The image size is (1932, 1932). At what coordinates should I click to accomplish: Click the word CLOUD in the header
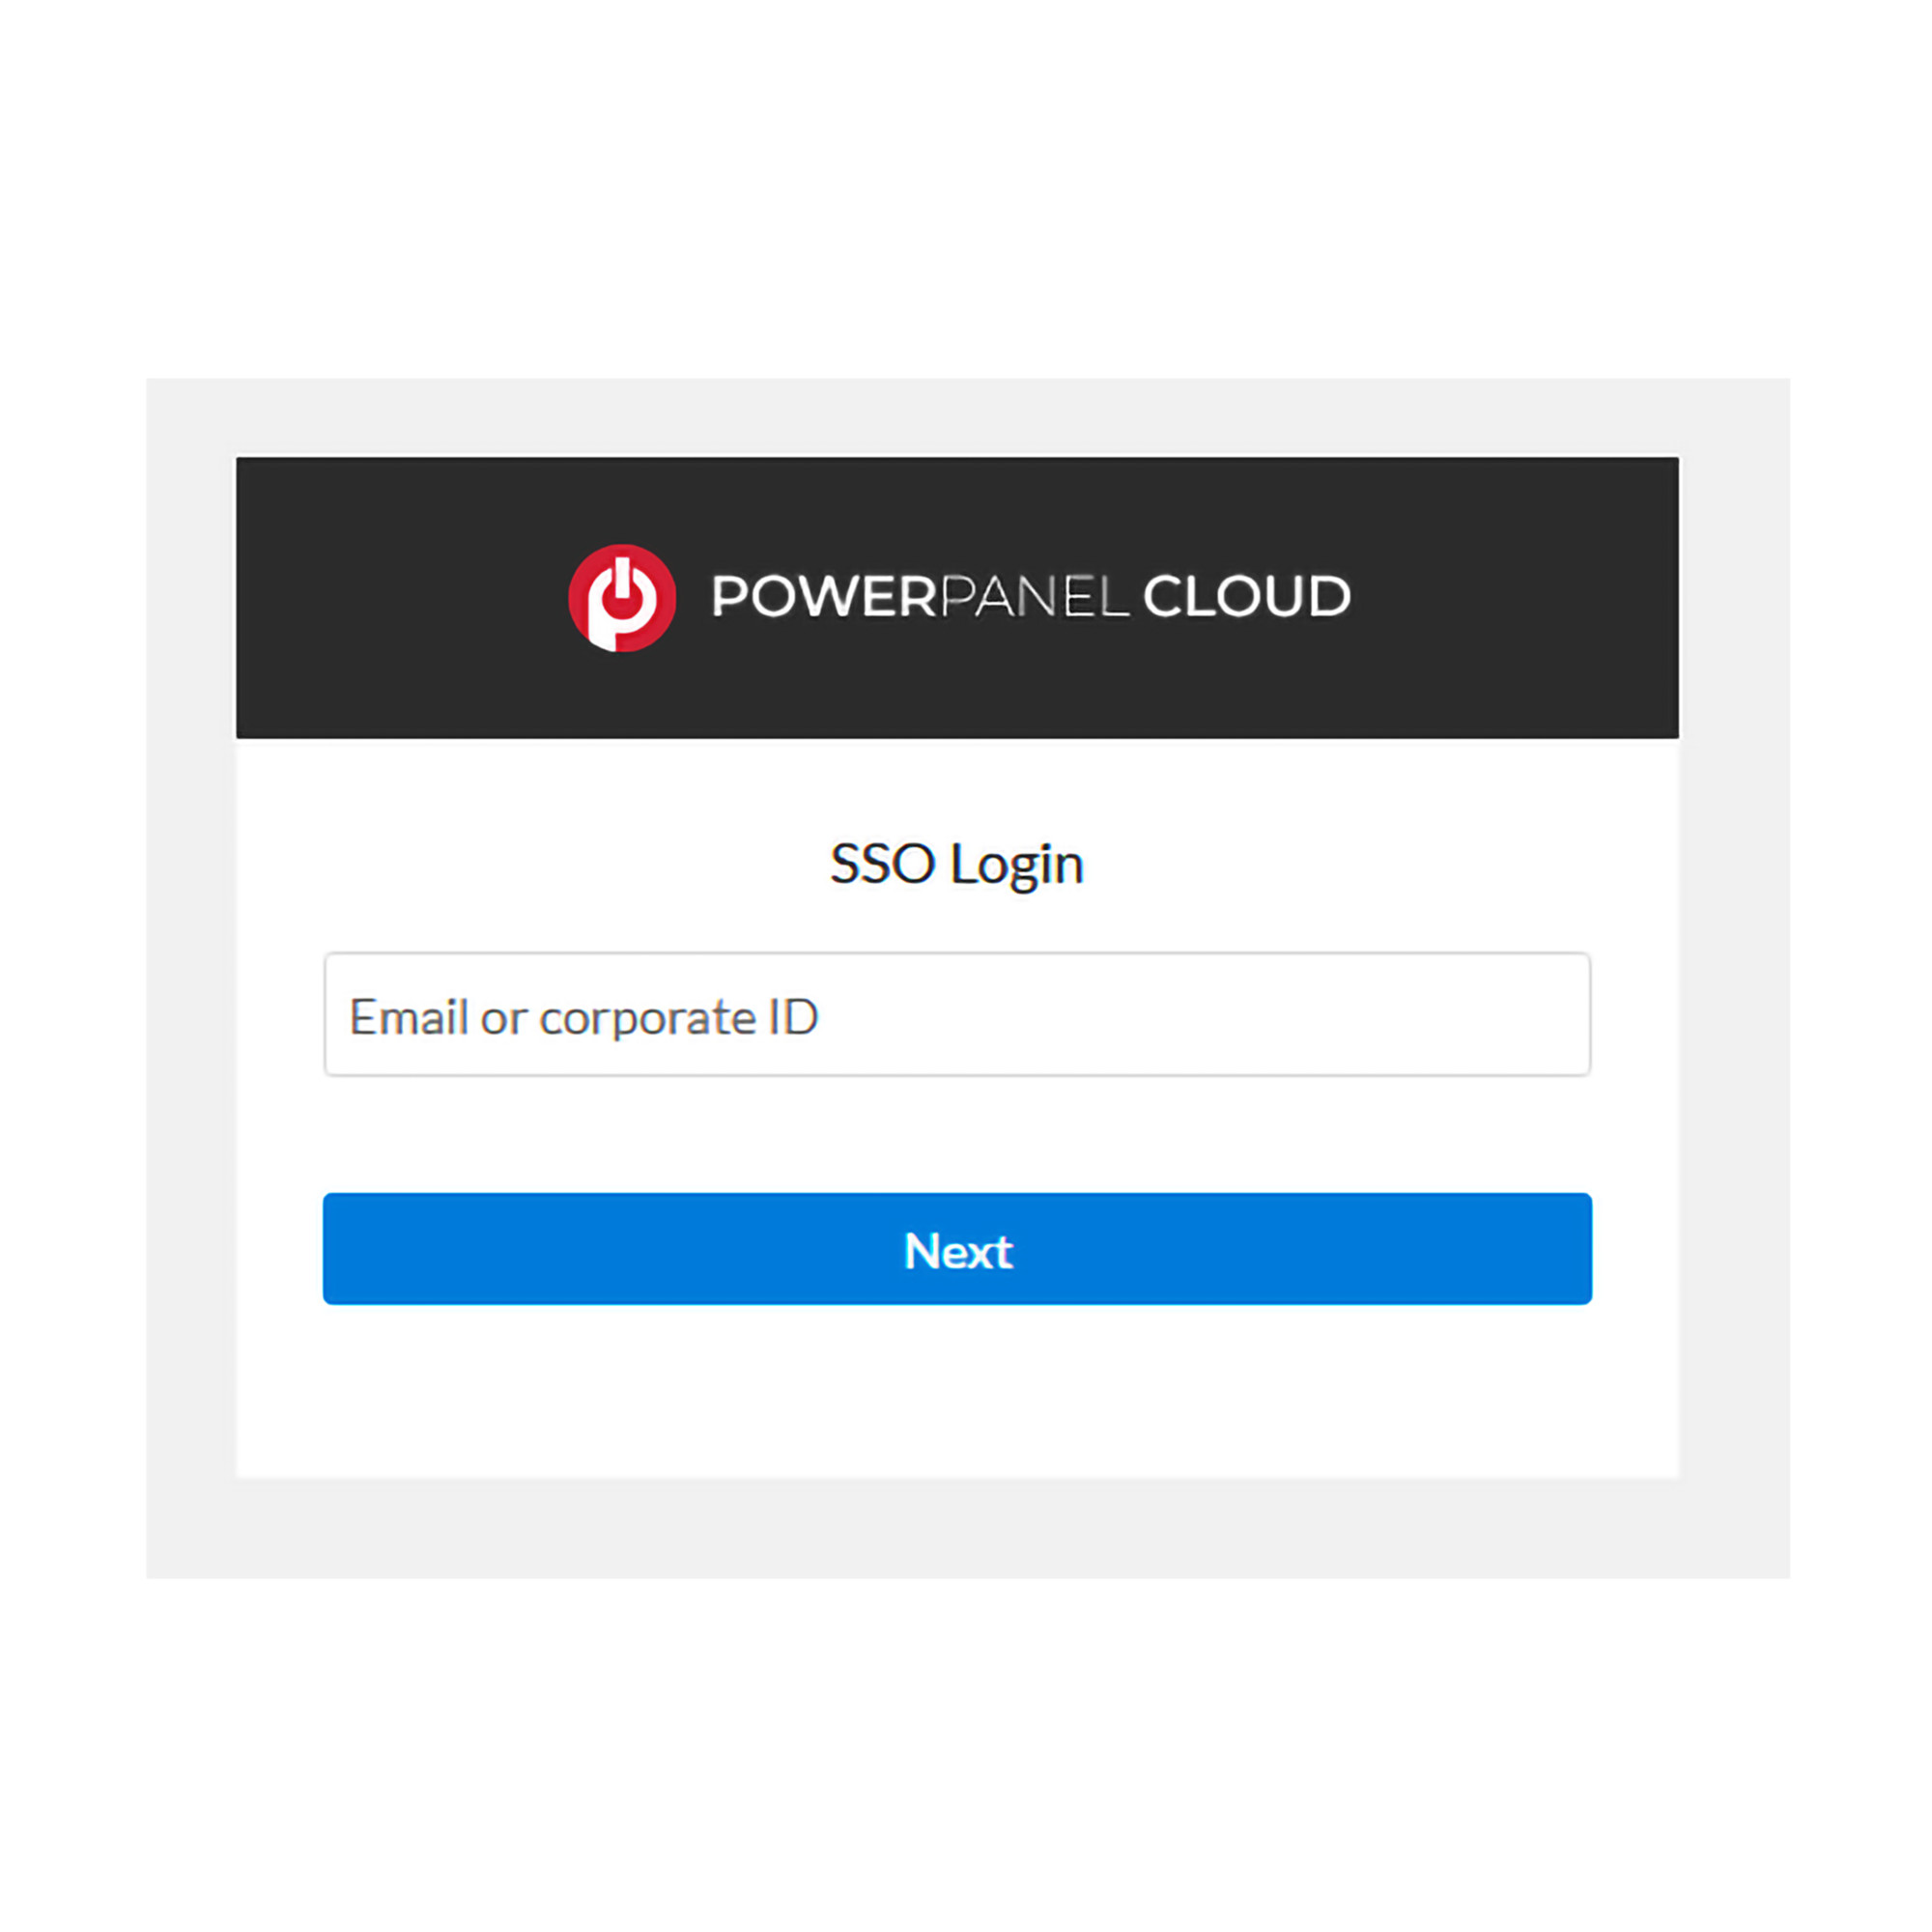point(1246,597)
